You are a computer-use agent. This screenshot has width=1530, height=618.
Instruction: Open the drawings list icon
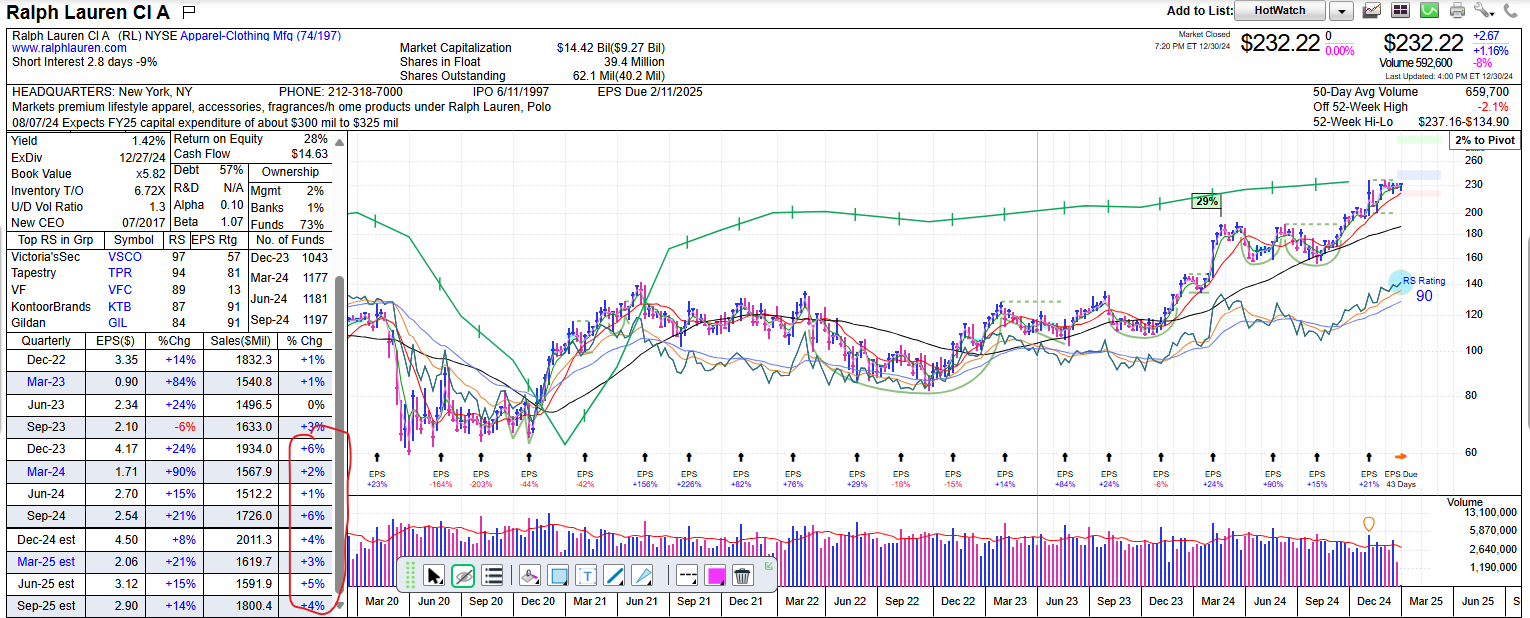(x=492, y=575)
